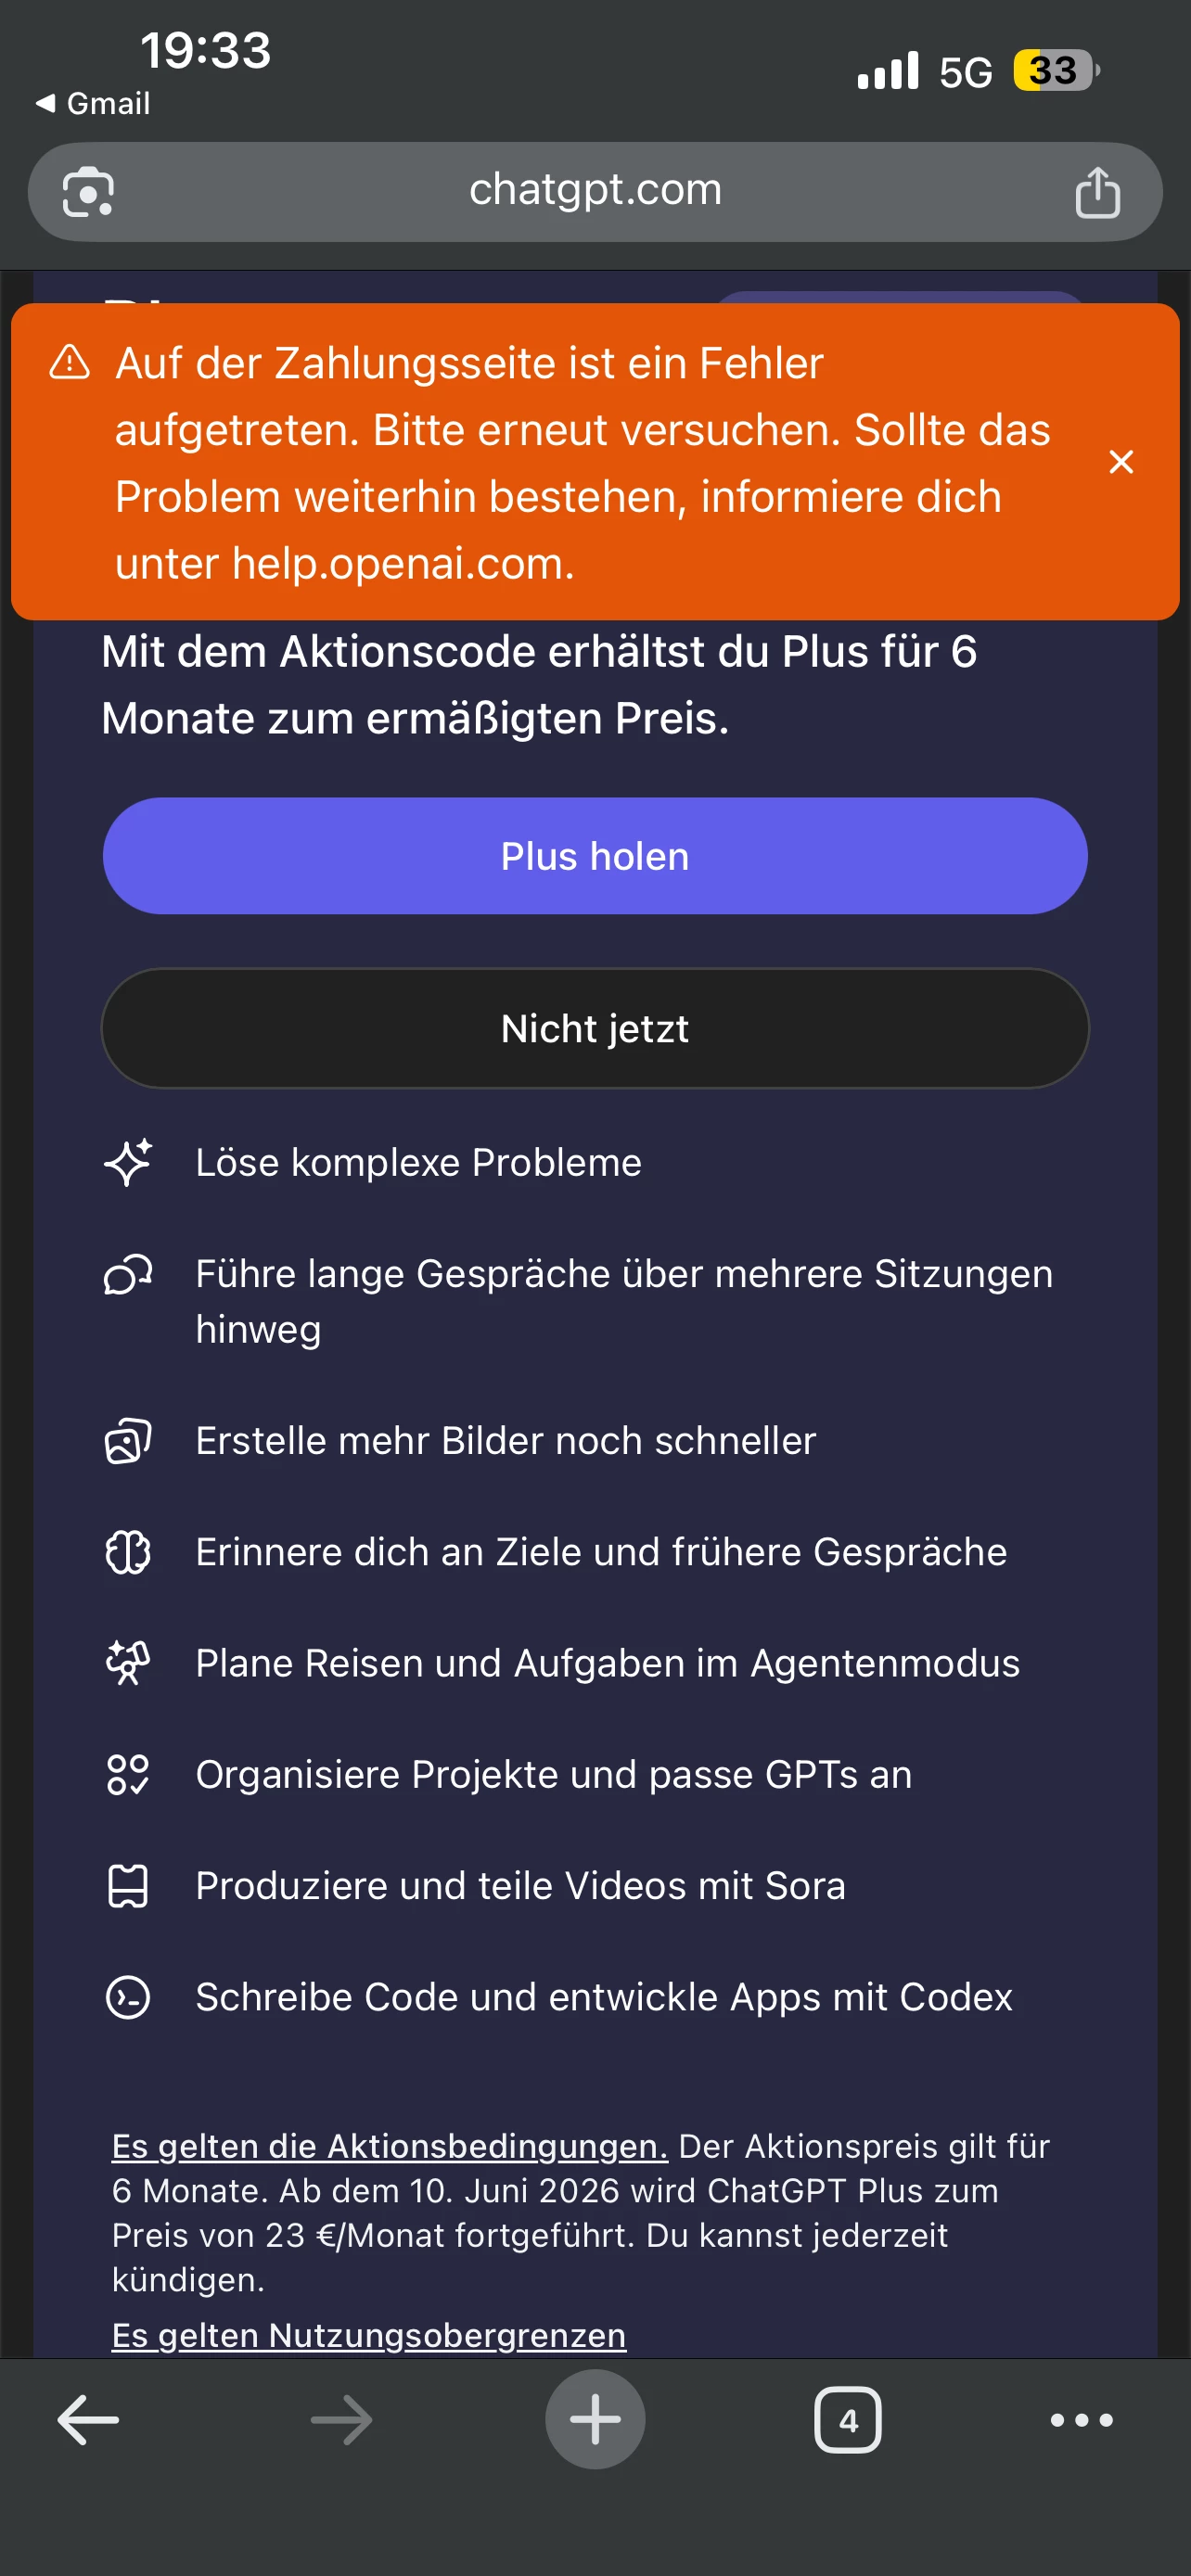The width and height of the screenshot is (1191, 2576).
Task: Tap the warning triangle in the error banner
Action: (70, 363)
